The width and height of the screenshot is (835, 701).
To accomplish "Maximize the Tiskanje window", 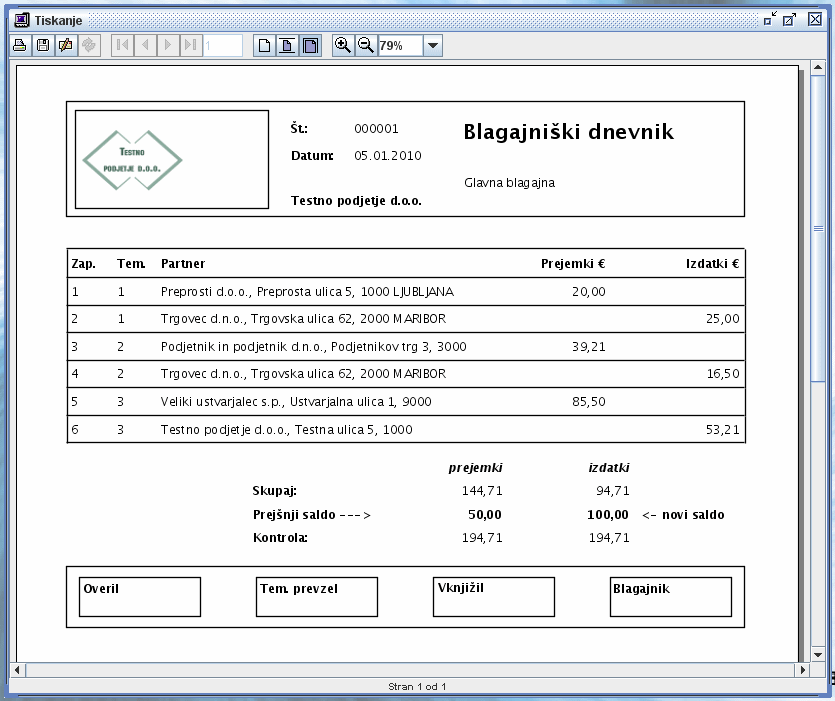I will click(790, 19).
